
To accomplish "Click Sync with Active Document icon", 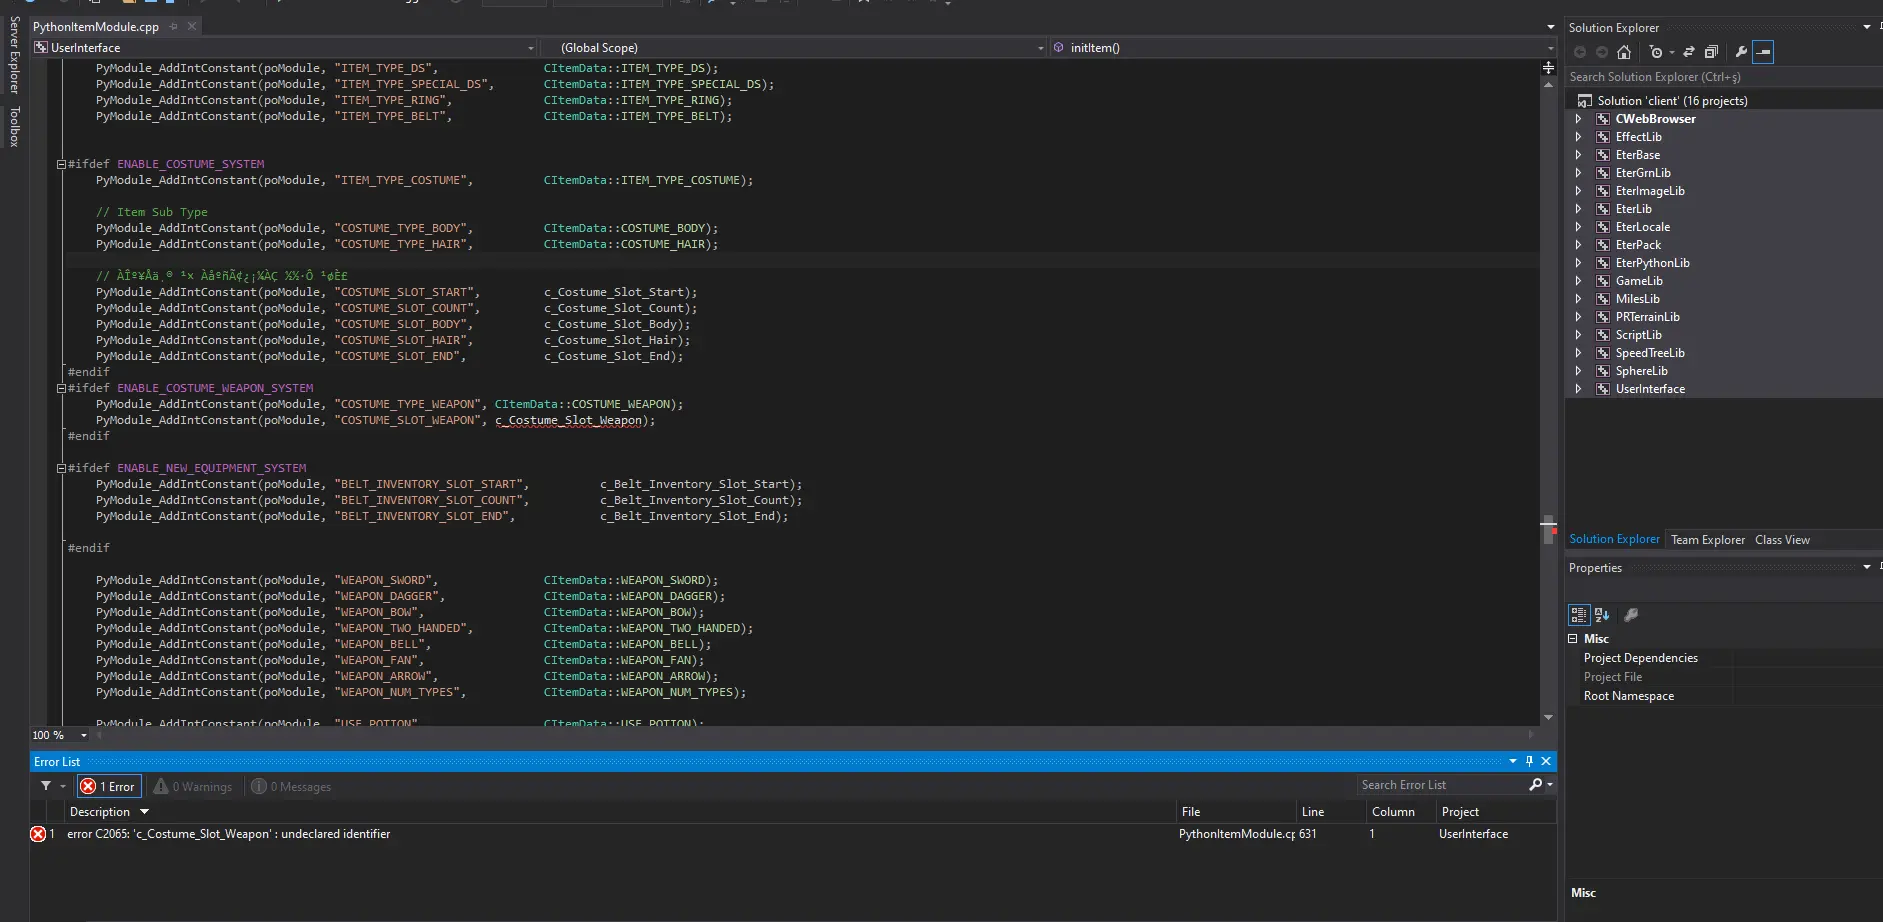I will click(x=1689, y=52).
